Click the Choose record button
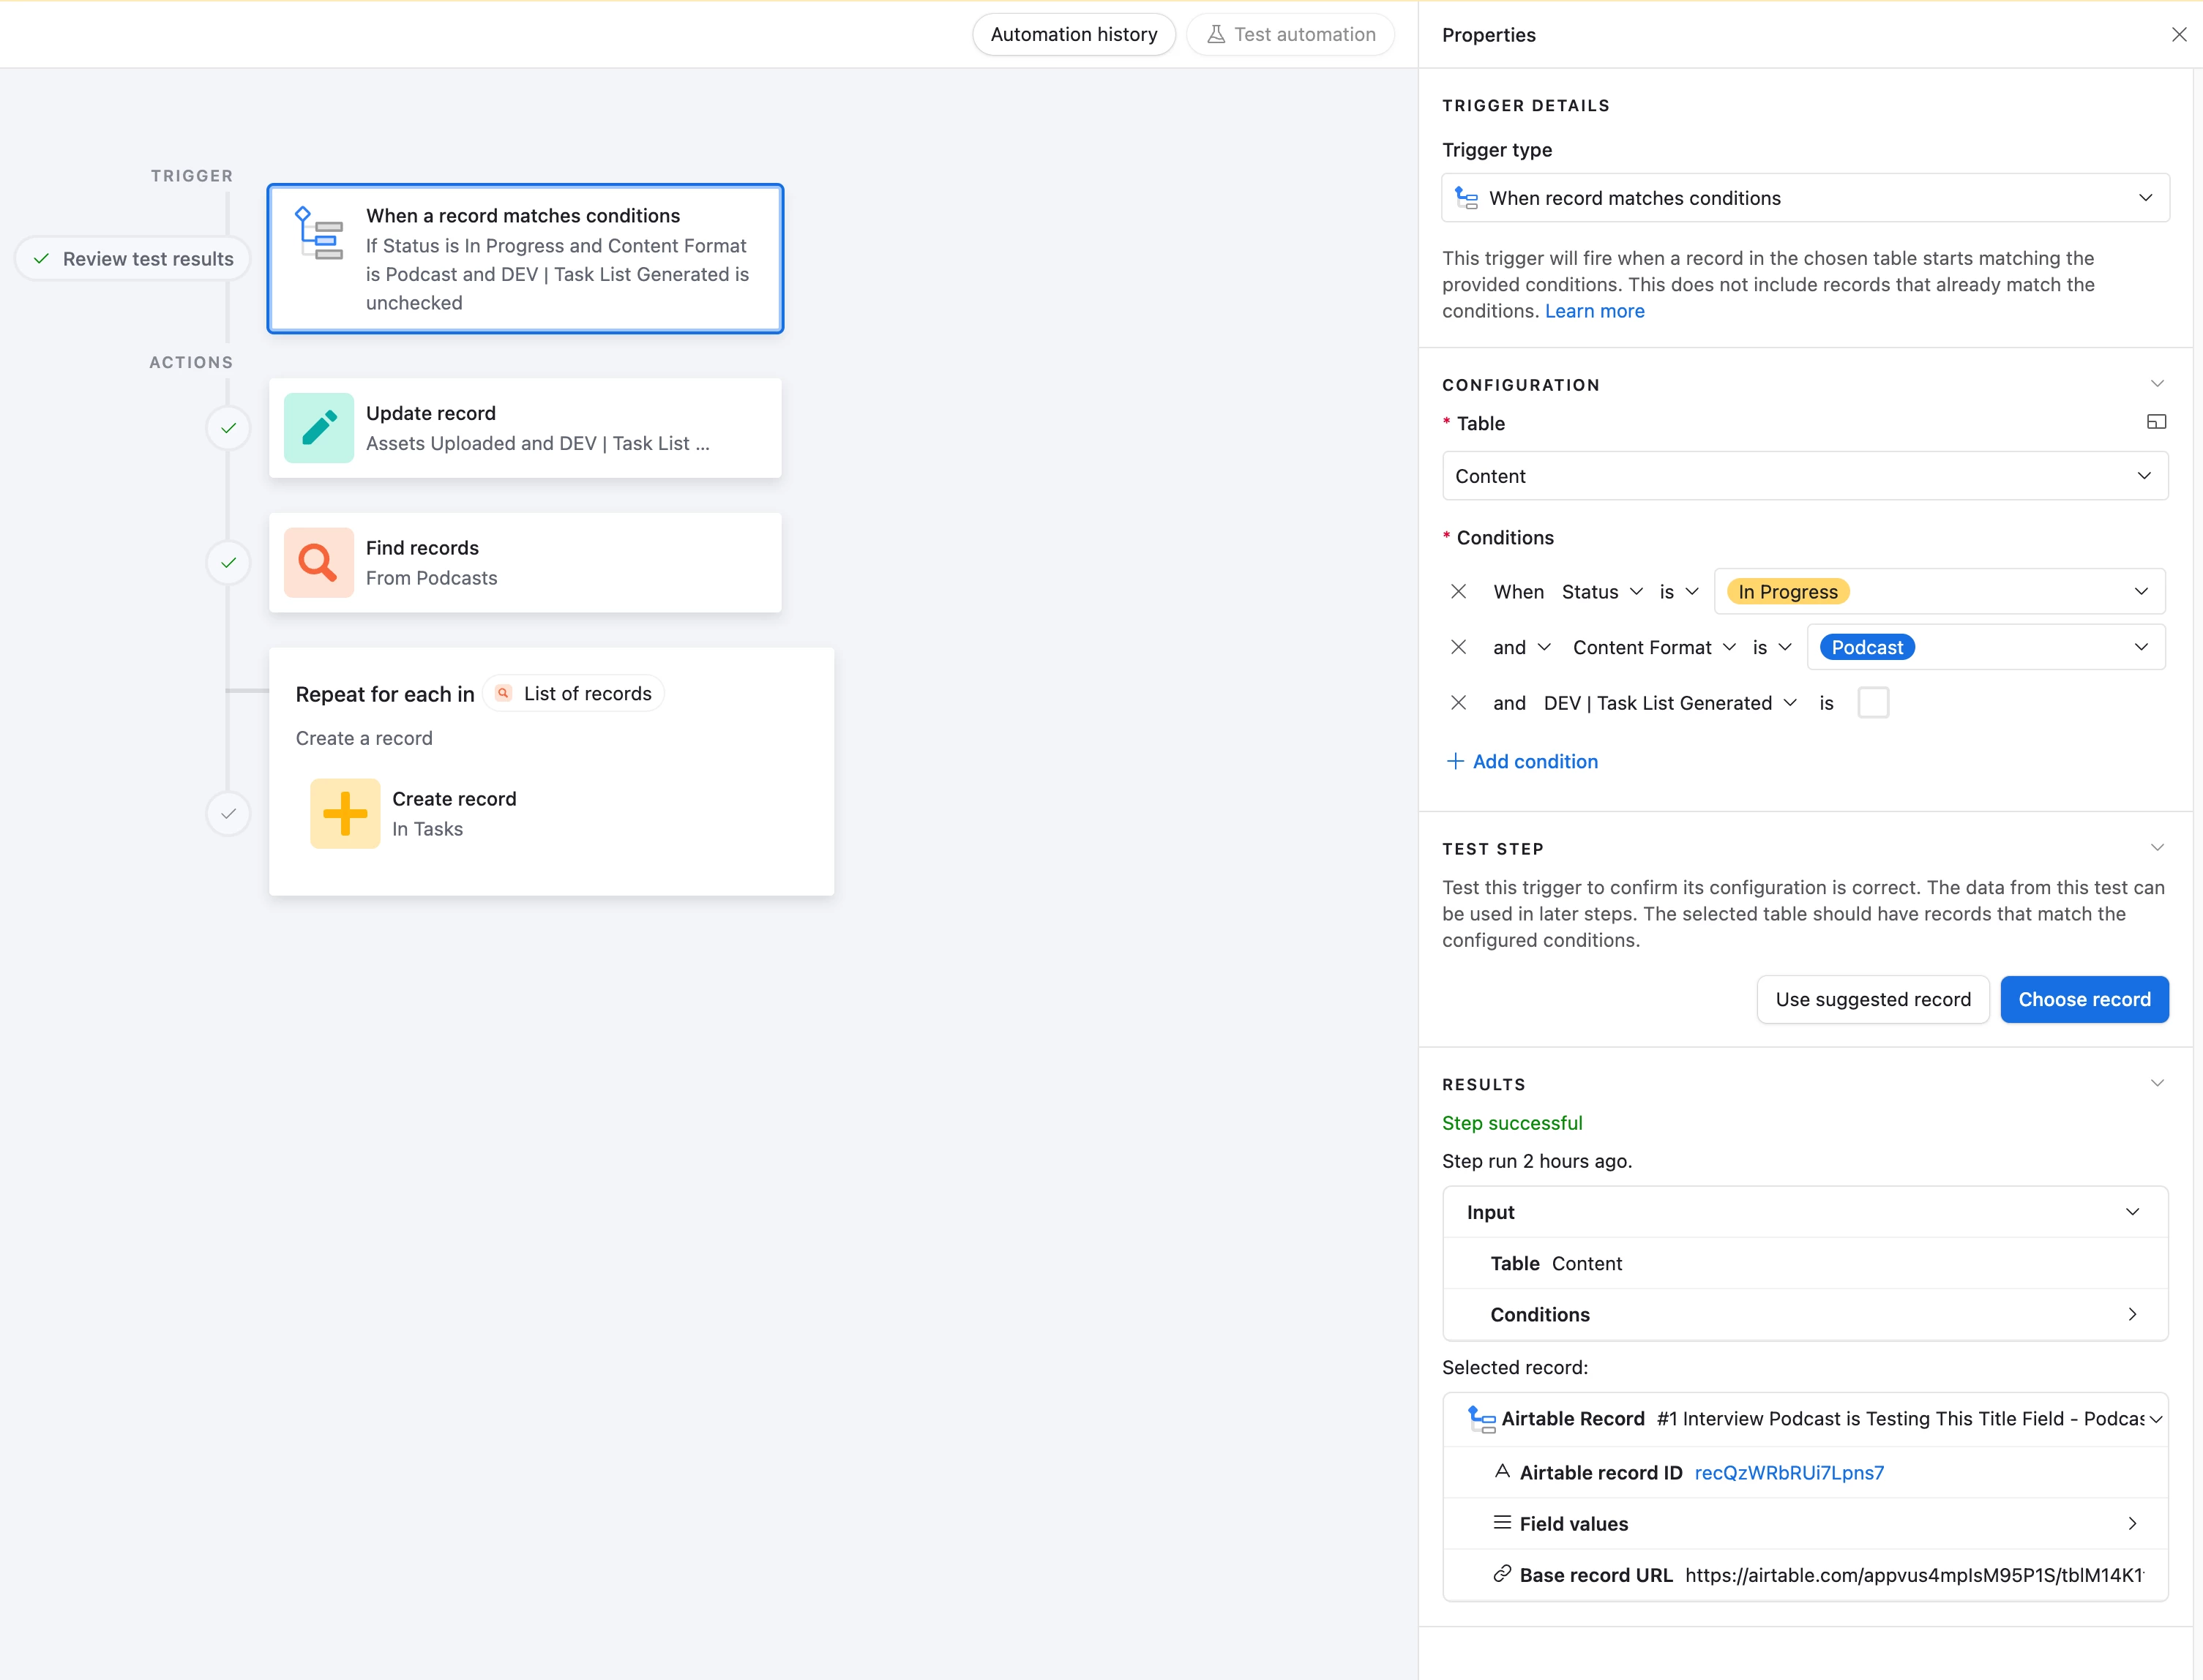 (x=2083, y=999)
